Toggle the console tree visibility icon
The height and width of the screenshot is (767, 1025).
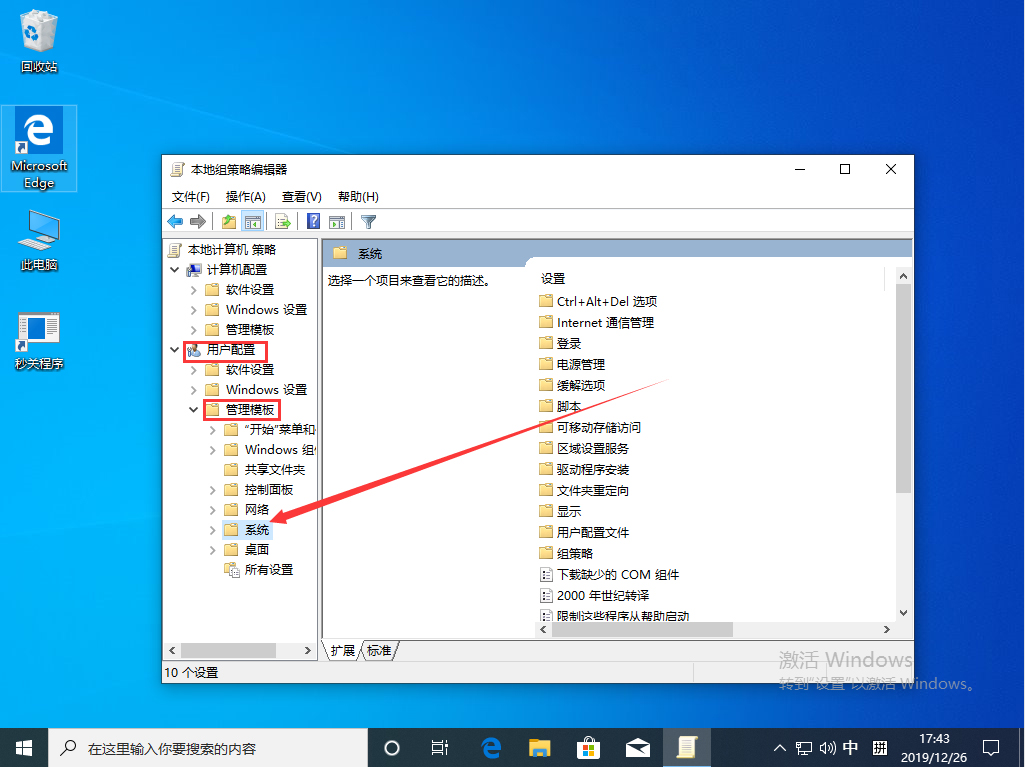coord(252,221)
